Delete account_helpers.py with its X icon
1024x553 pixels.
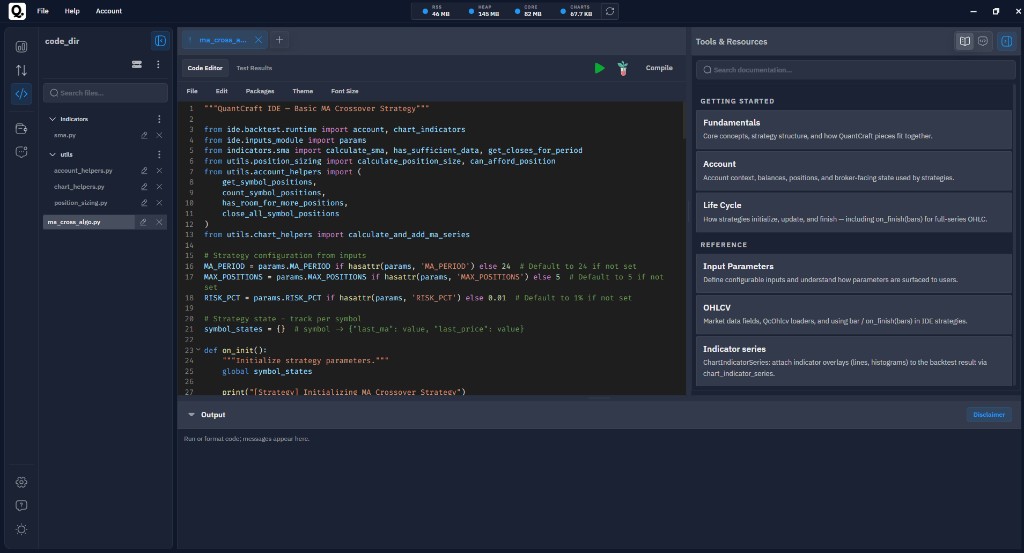tap(159, 170)
